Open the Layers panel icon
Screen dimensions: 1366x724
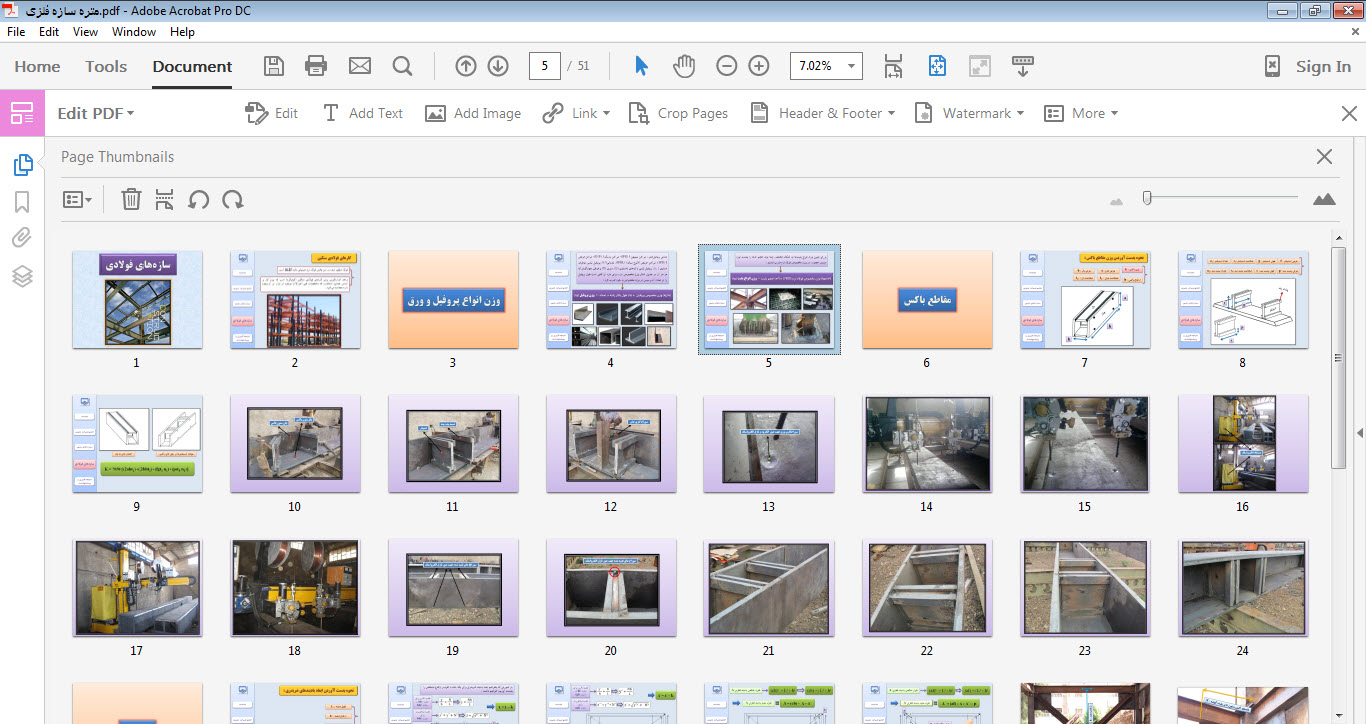point(22,276)
